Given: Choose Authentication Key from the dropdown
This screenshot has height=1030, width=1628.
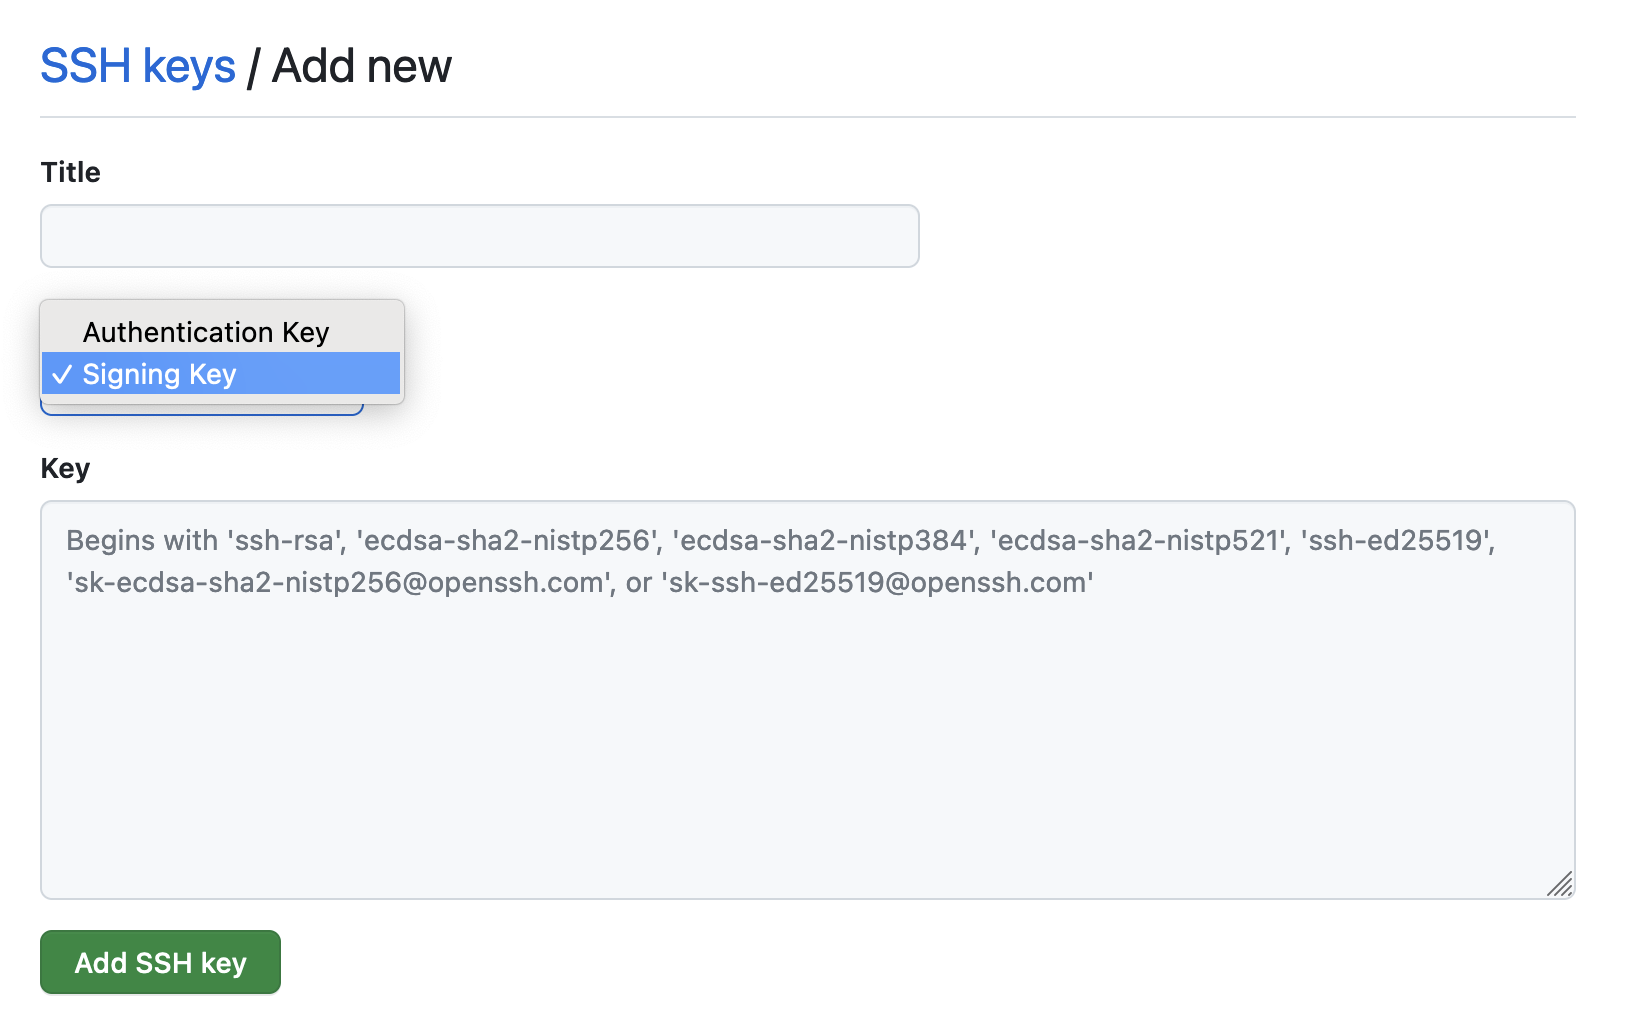Looking at the screenshot, I should click(205, 332).
